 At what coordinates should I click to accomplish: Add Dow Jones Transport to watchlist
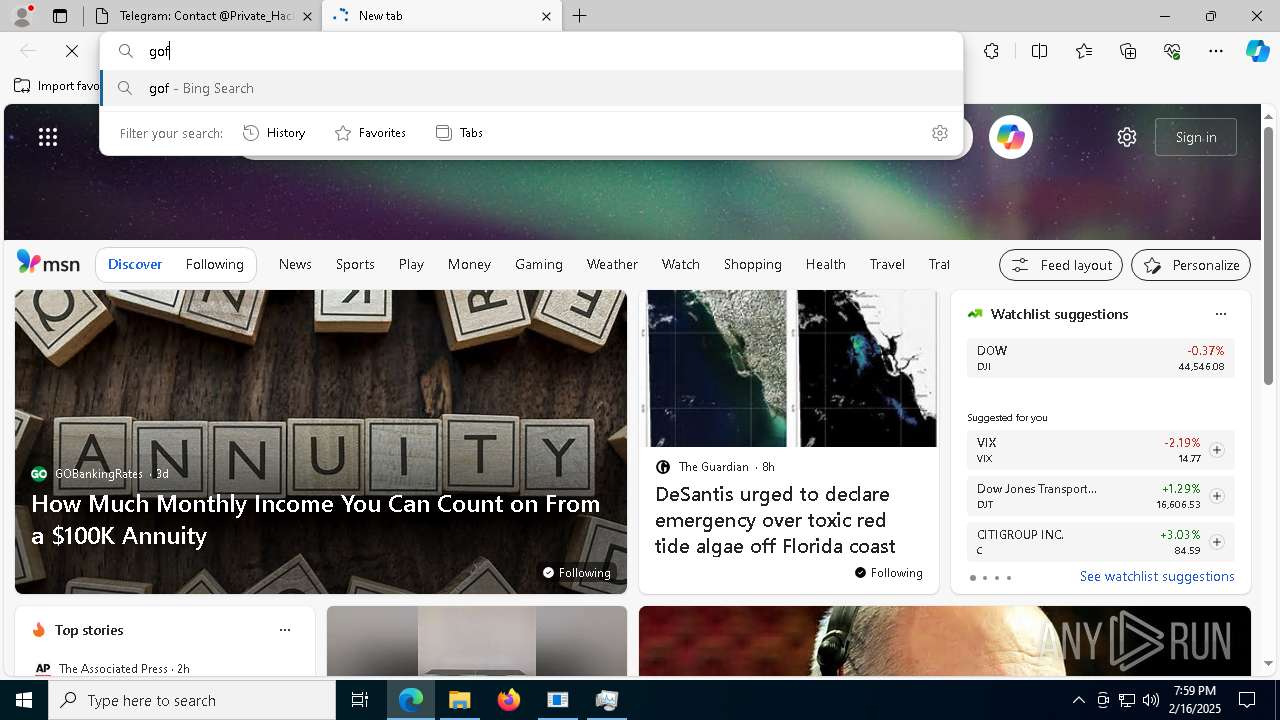click(x=1216, y=496)
